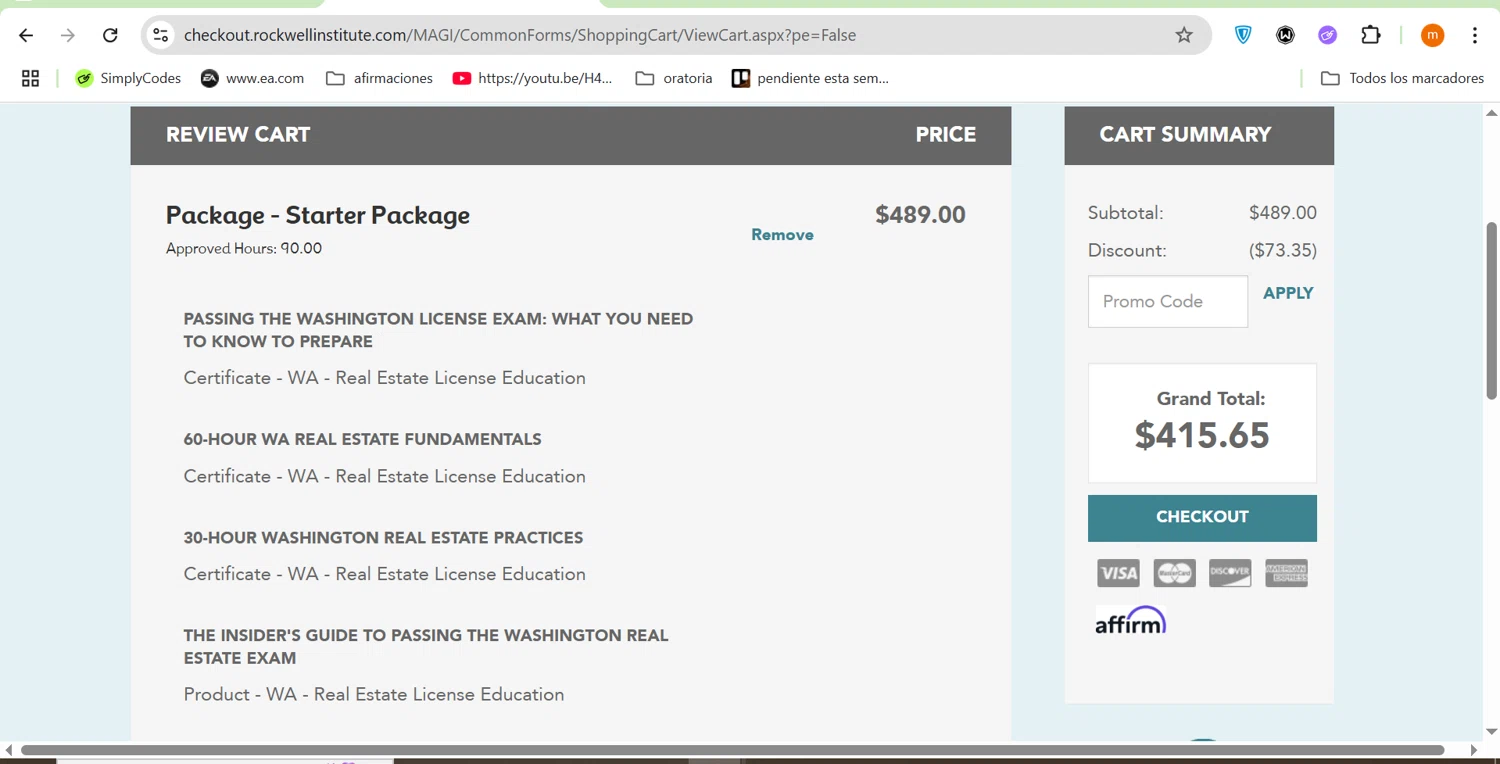Click the Review Cart header
The image size is (1500, 764).
coord(238,134)
